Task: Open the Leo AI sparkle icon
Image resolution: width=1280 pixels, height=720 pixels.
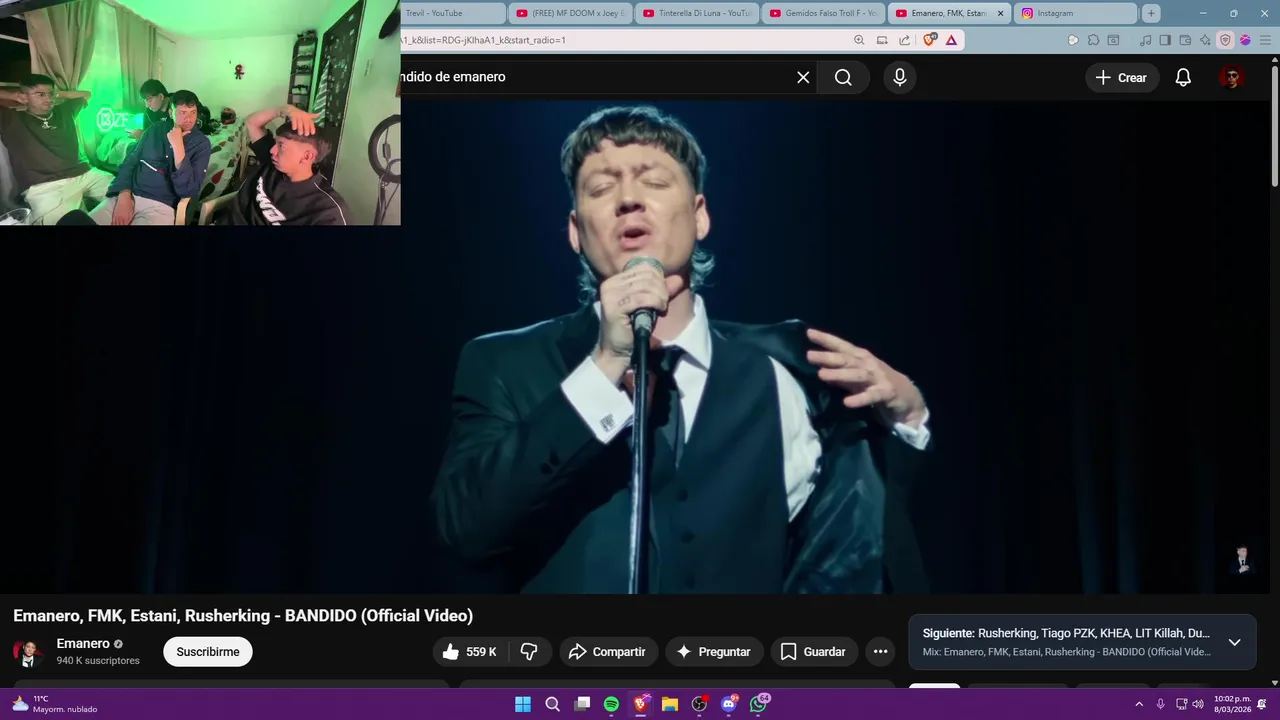Action: [1205, 40]
